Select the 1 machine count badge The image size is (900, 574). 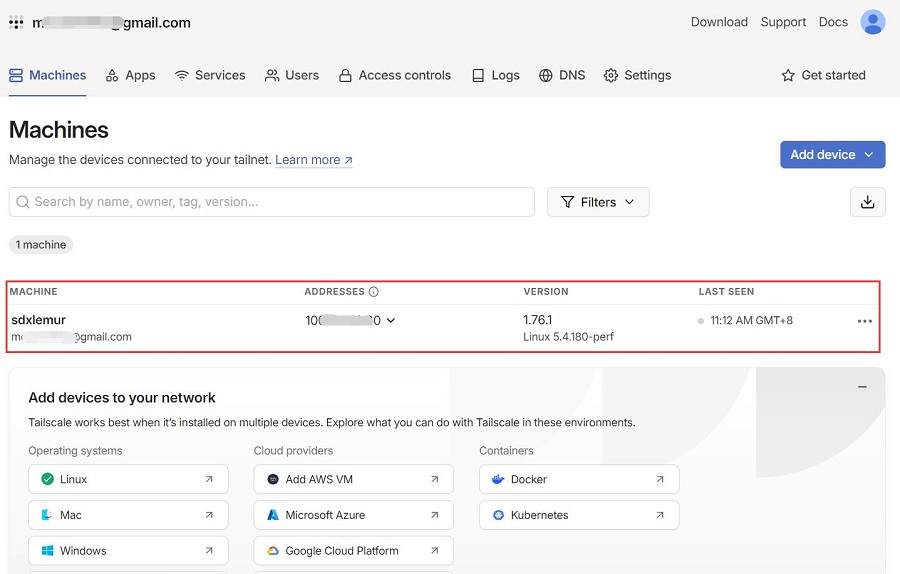tap(41, 245)
